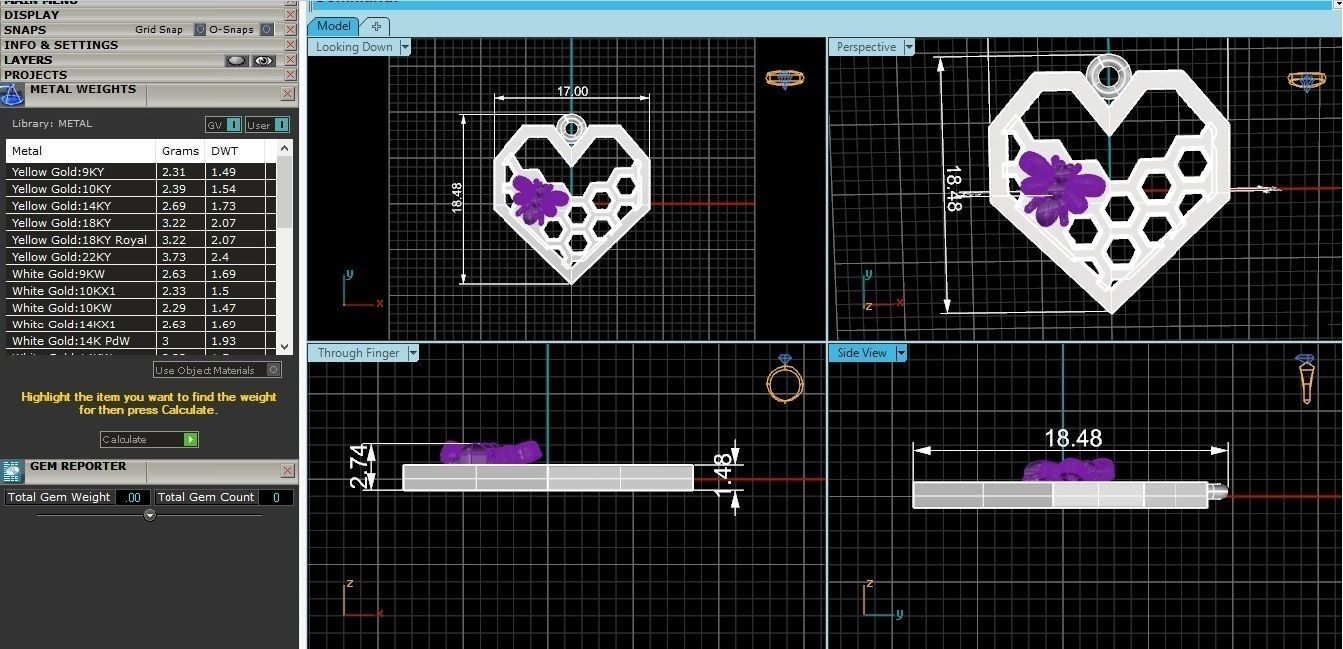The width and height of the screenshot is (1343, 649).
Task: Expand the PROJECTS panel header
Action: (35, 75)
